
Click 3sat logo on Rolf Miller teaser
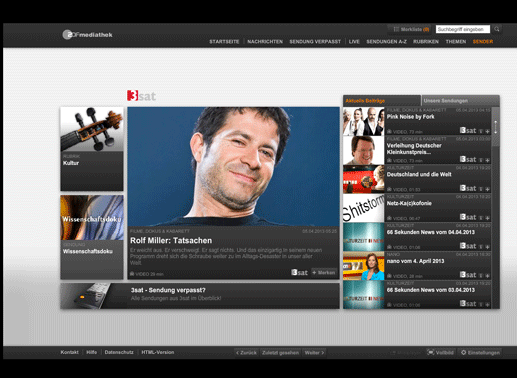coord(299,272)
